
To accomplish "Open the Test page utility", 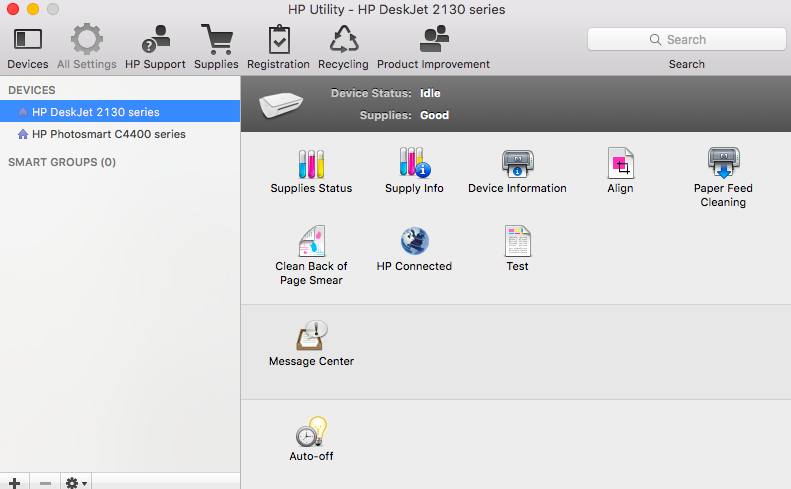I will [517, 243].
